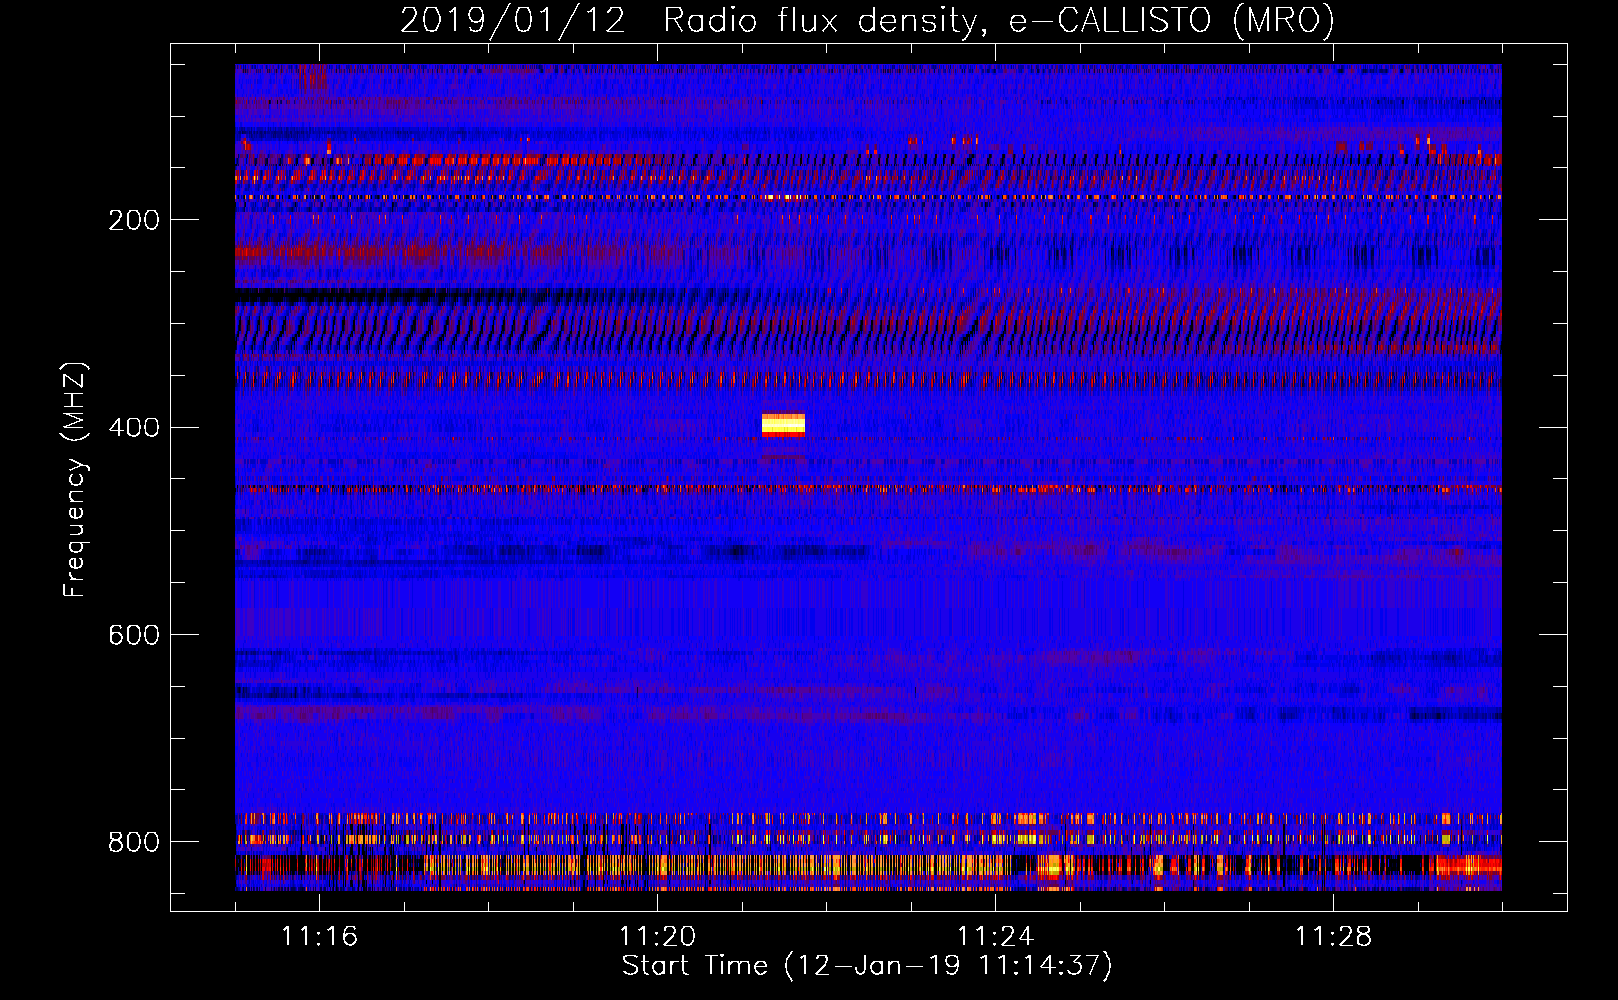
Task: Click the 11:28 time tick label
Action: (x=1334, y=936)
